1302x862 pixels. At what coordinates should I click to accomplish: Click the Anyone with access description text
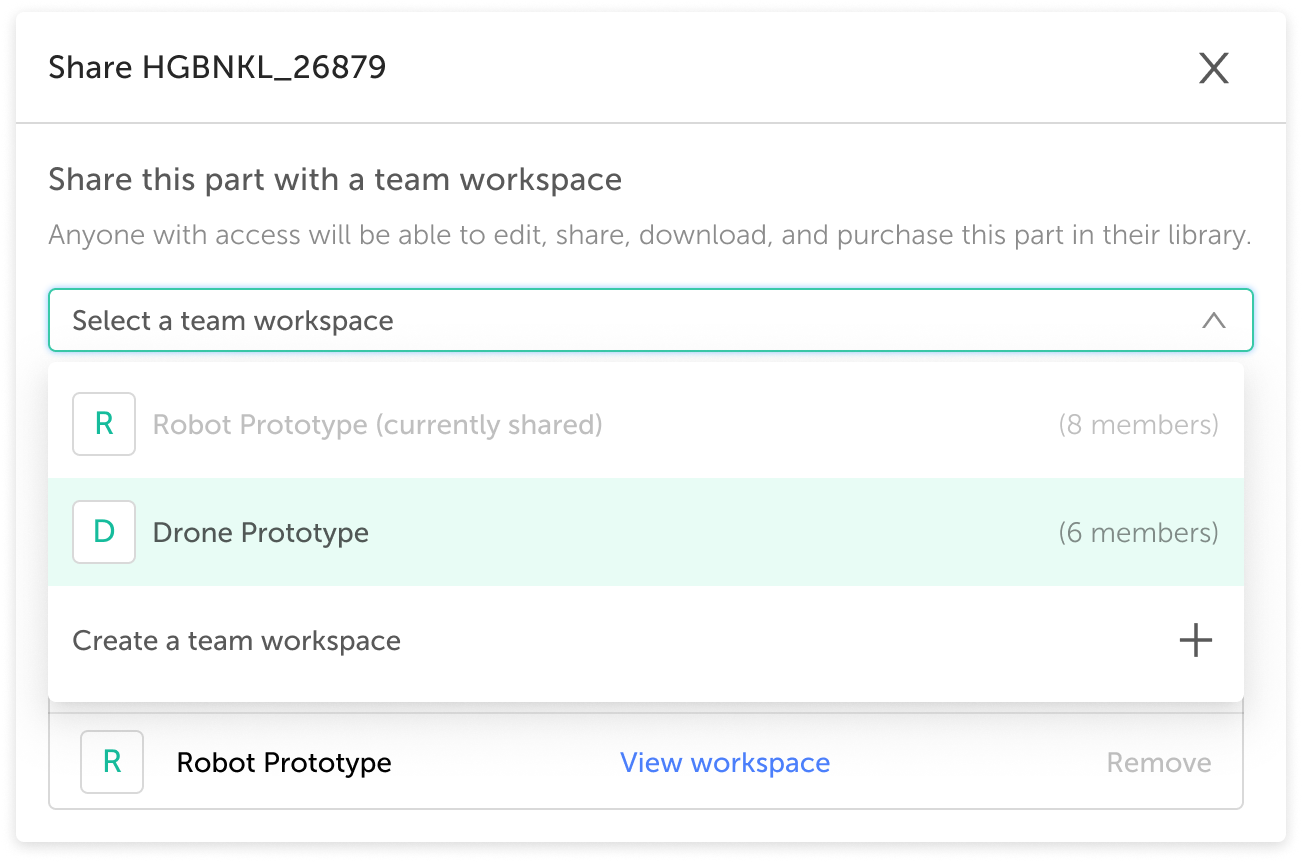[650, 236]
